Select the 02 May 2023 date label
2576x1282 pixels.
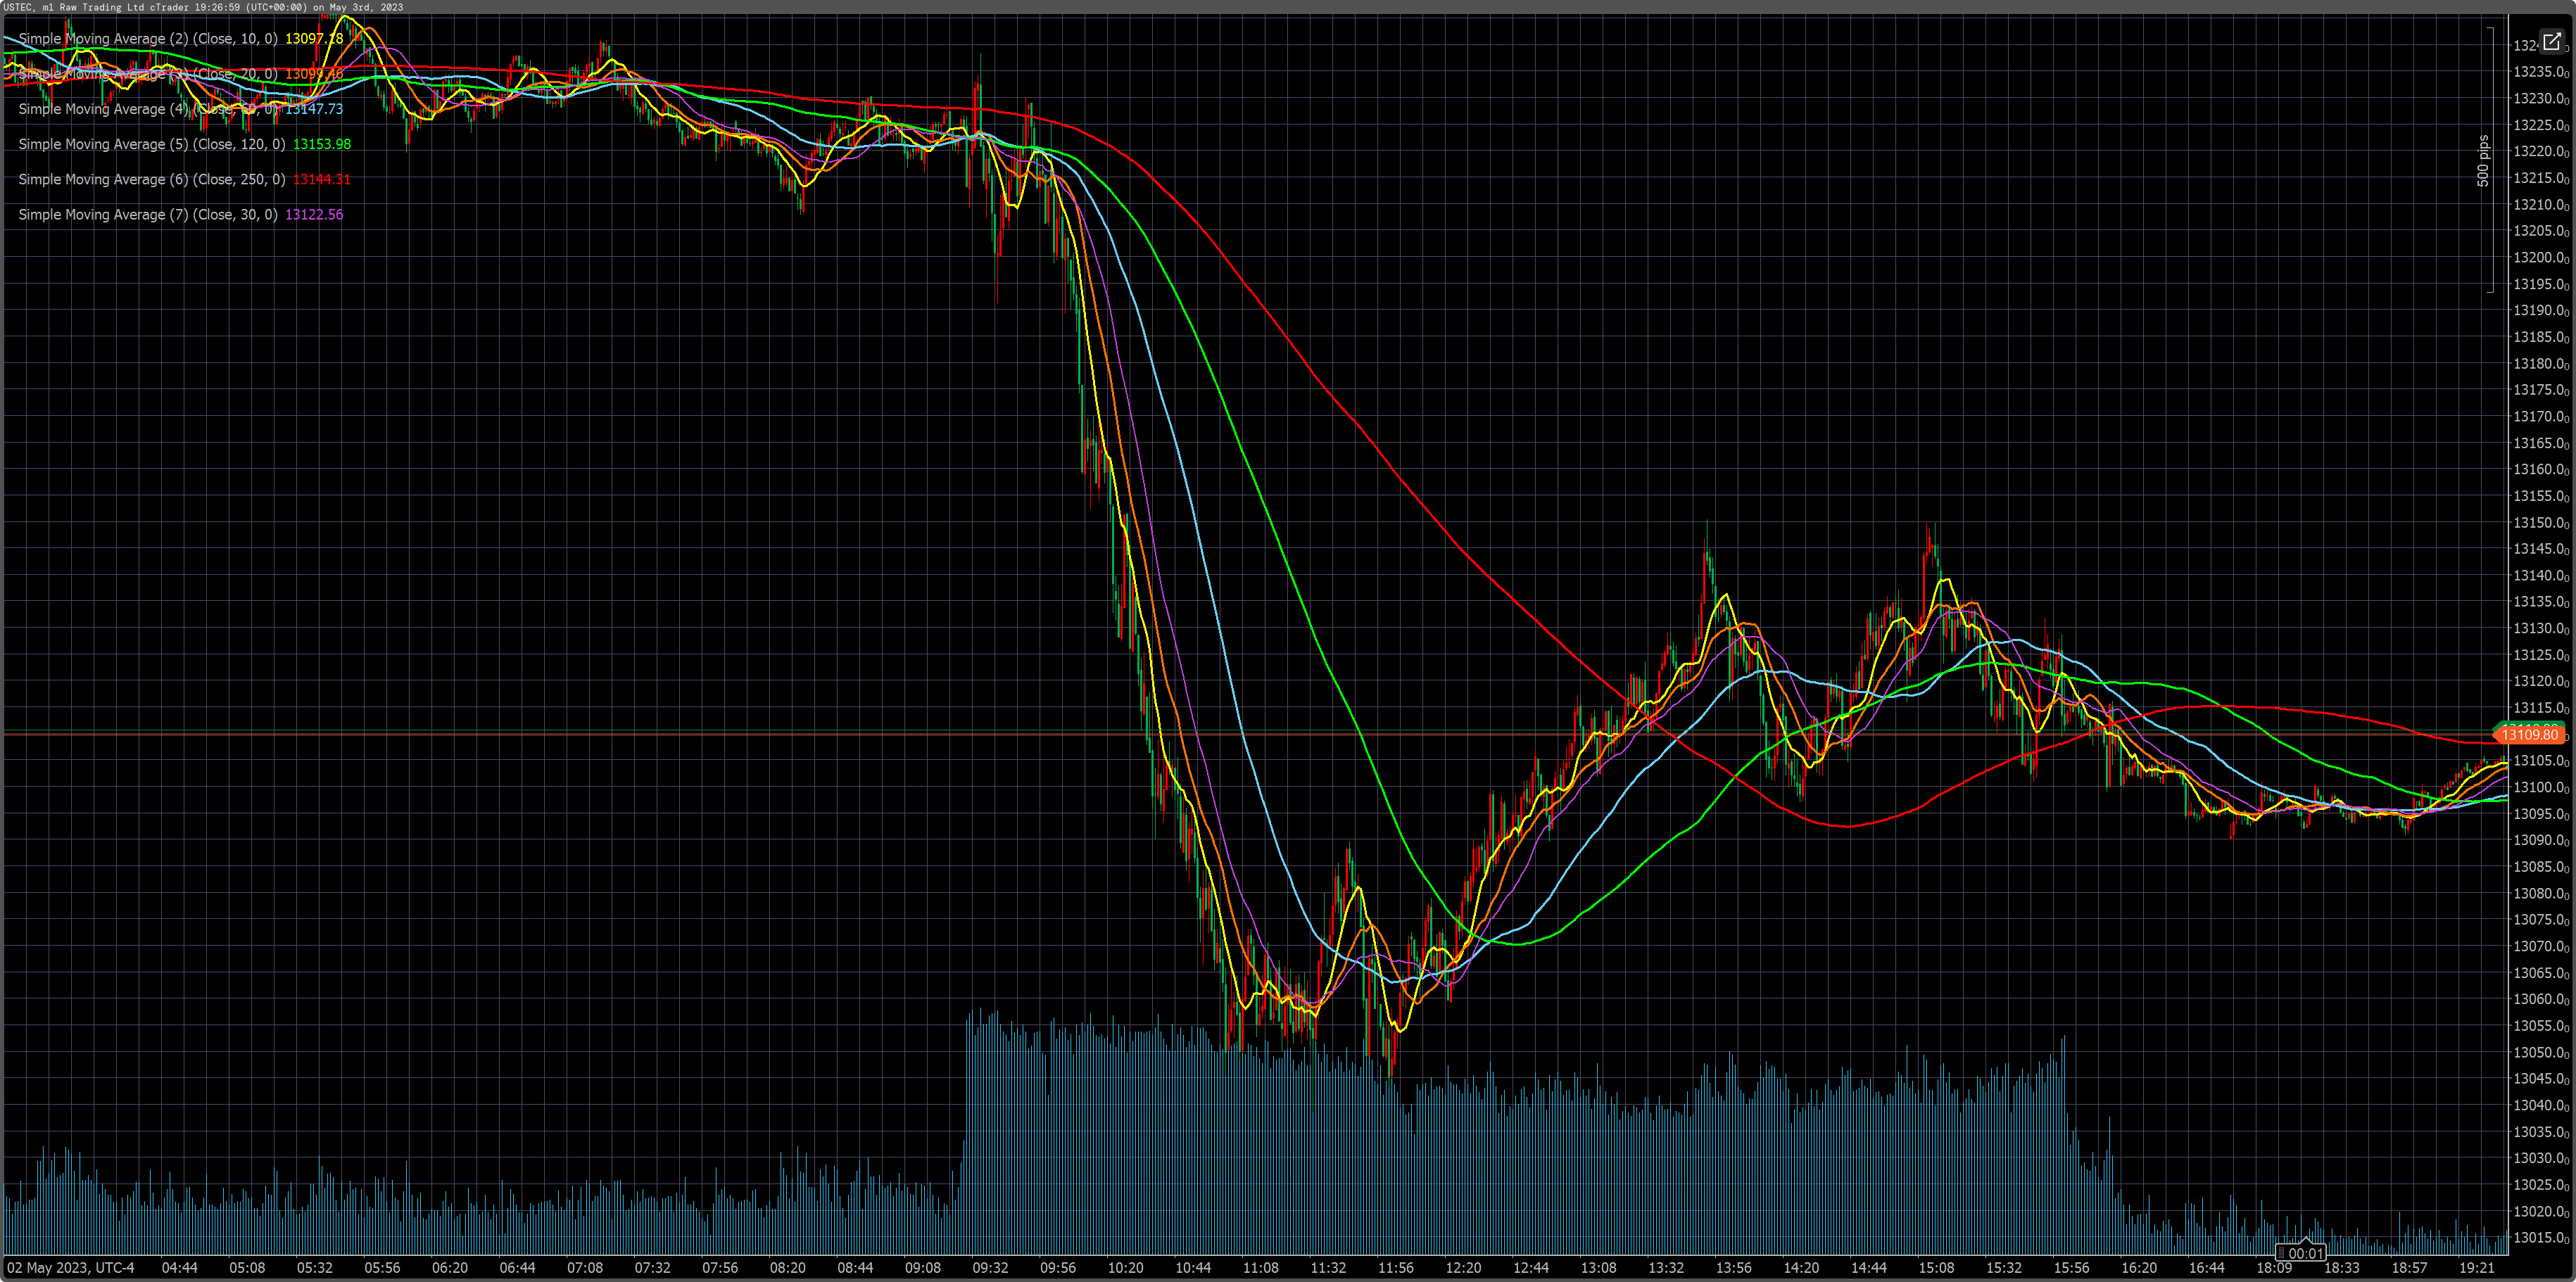[70, 1268]
